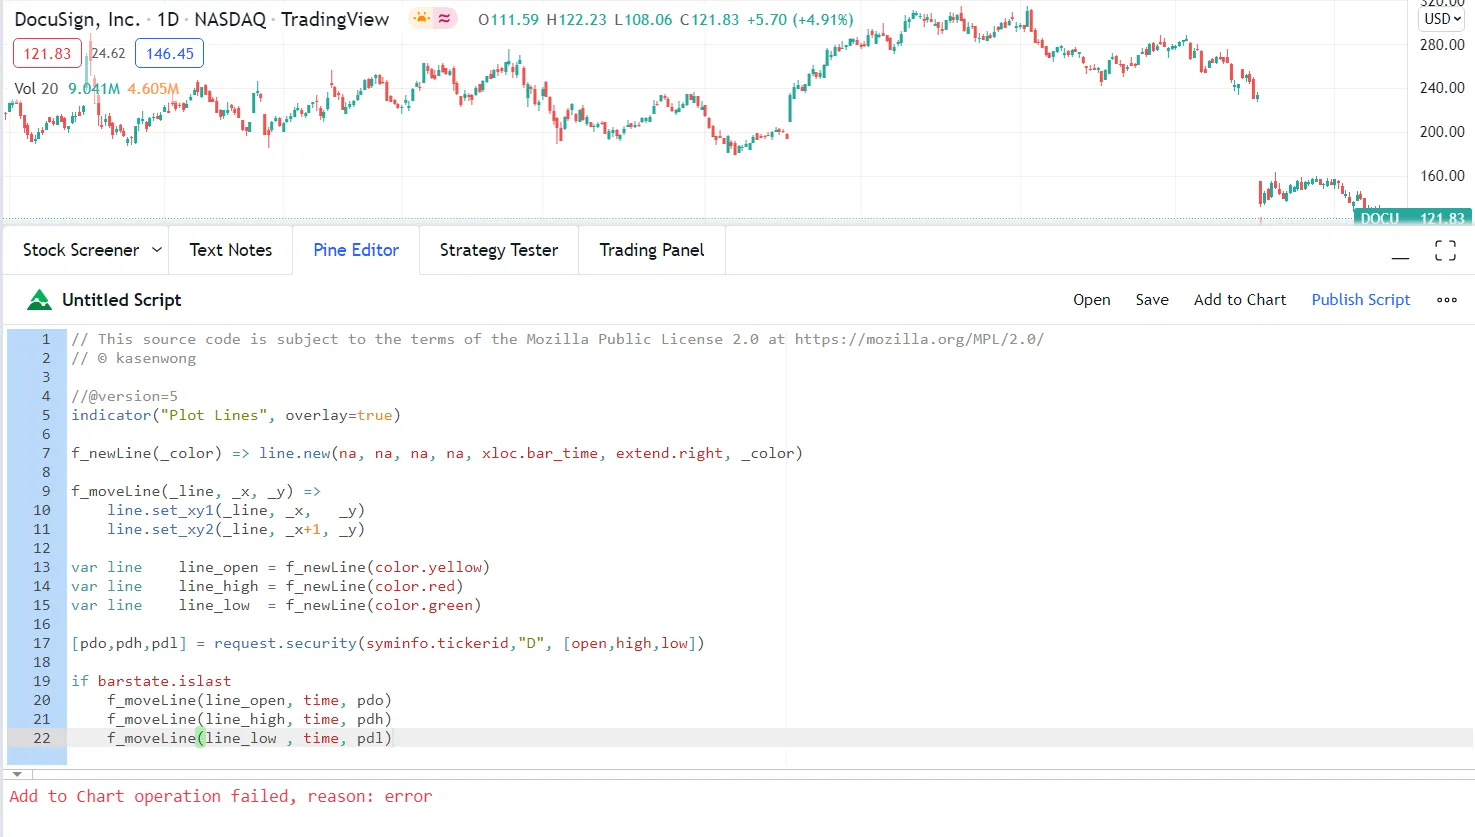
Task: Go to the Strategy Tester tab
Action: pyautogui.click(x=499, y=250)
